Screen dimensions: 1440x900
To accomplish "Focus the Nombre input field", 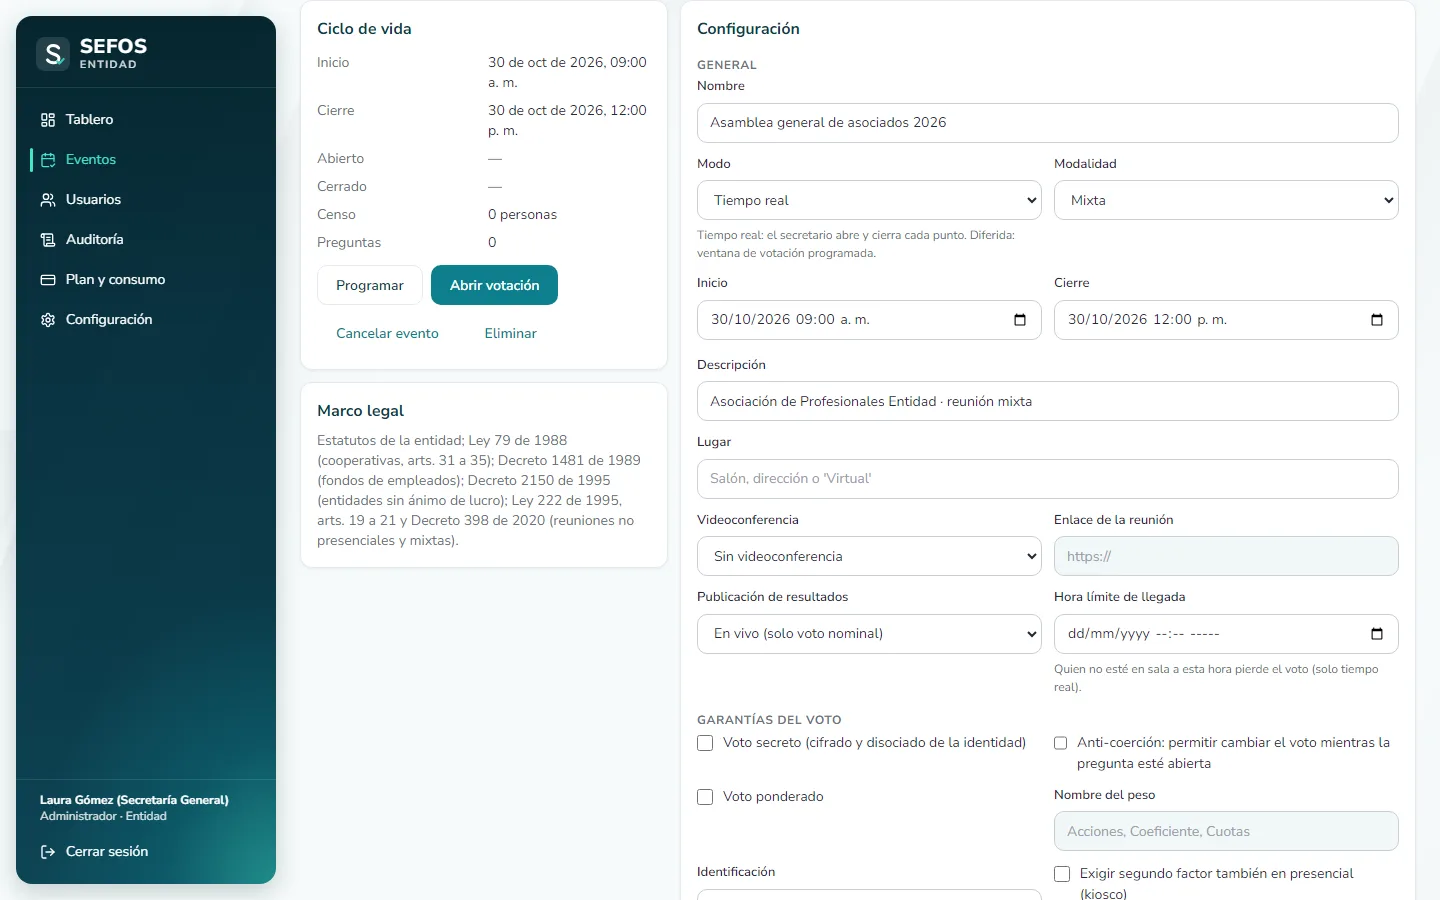I will [x=1048, y=123].
